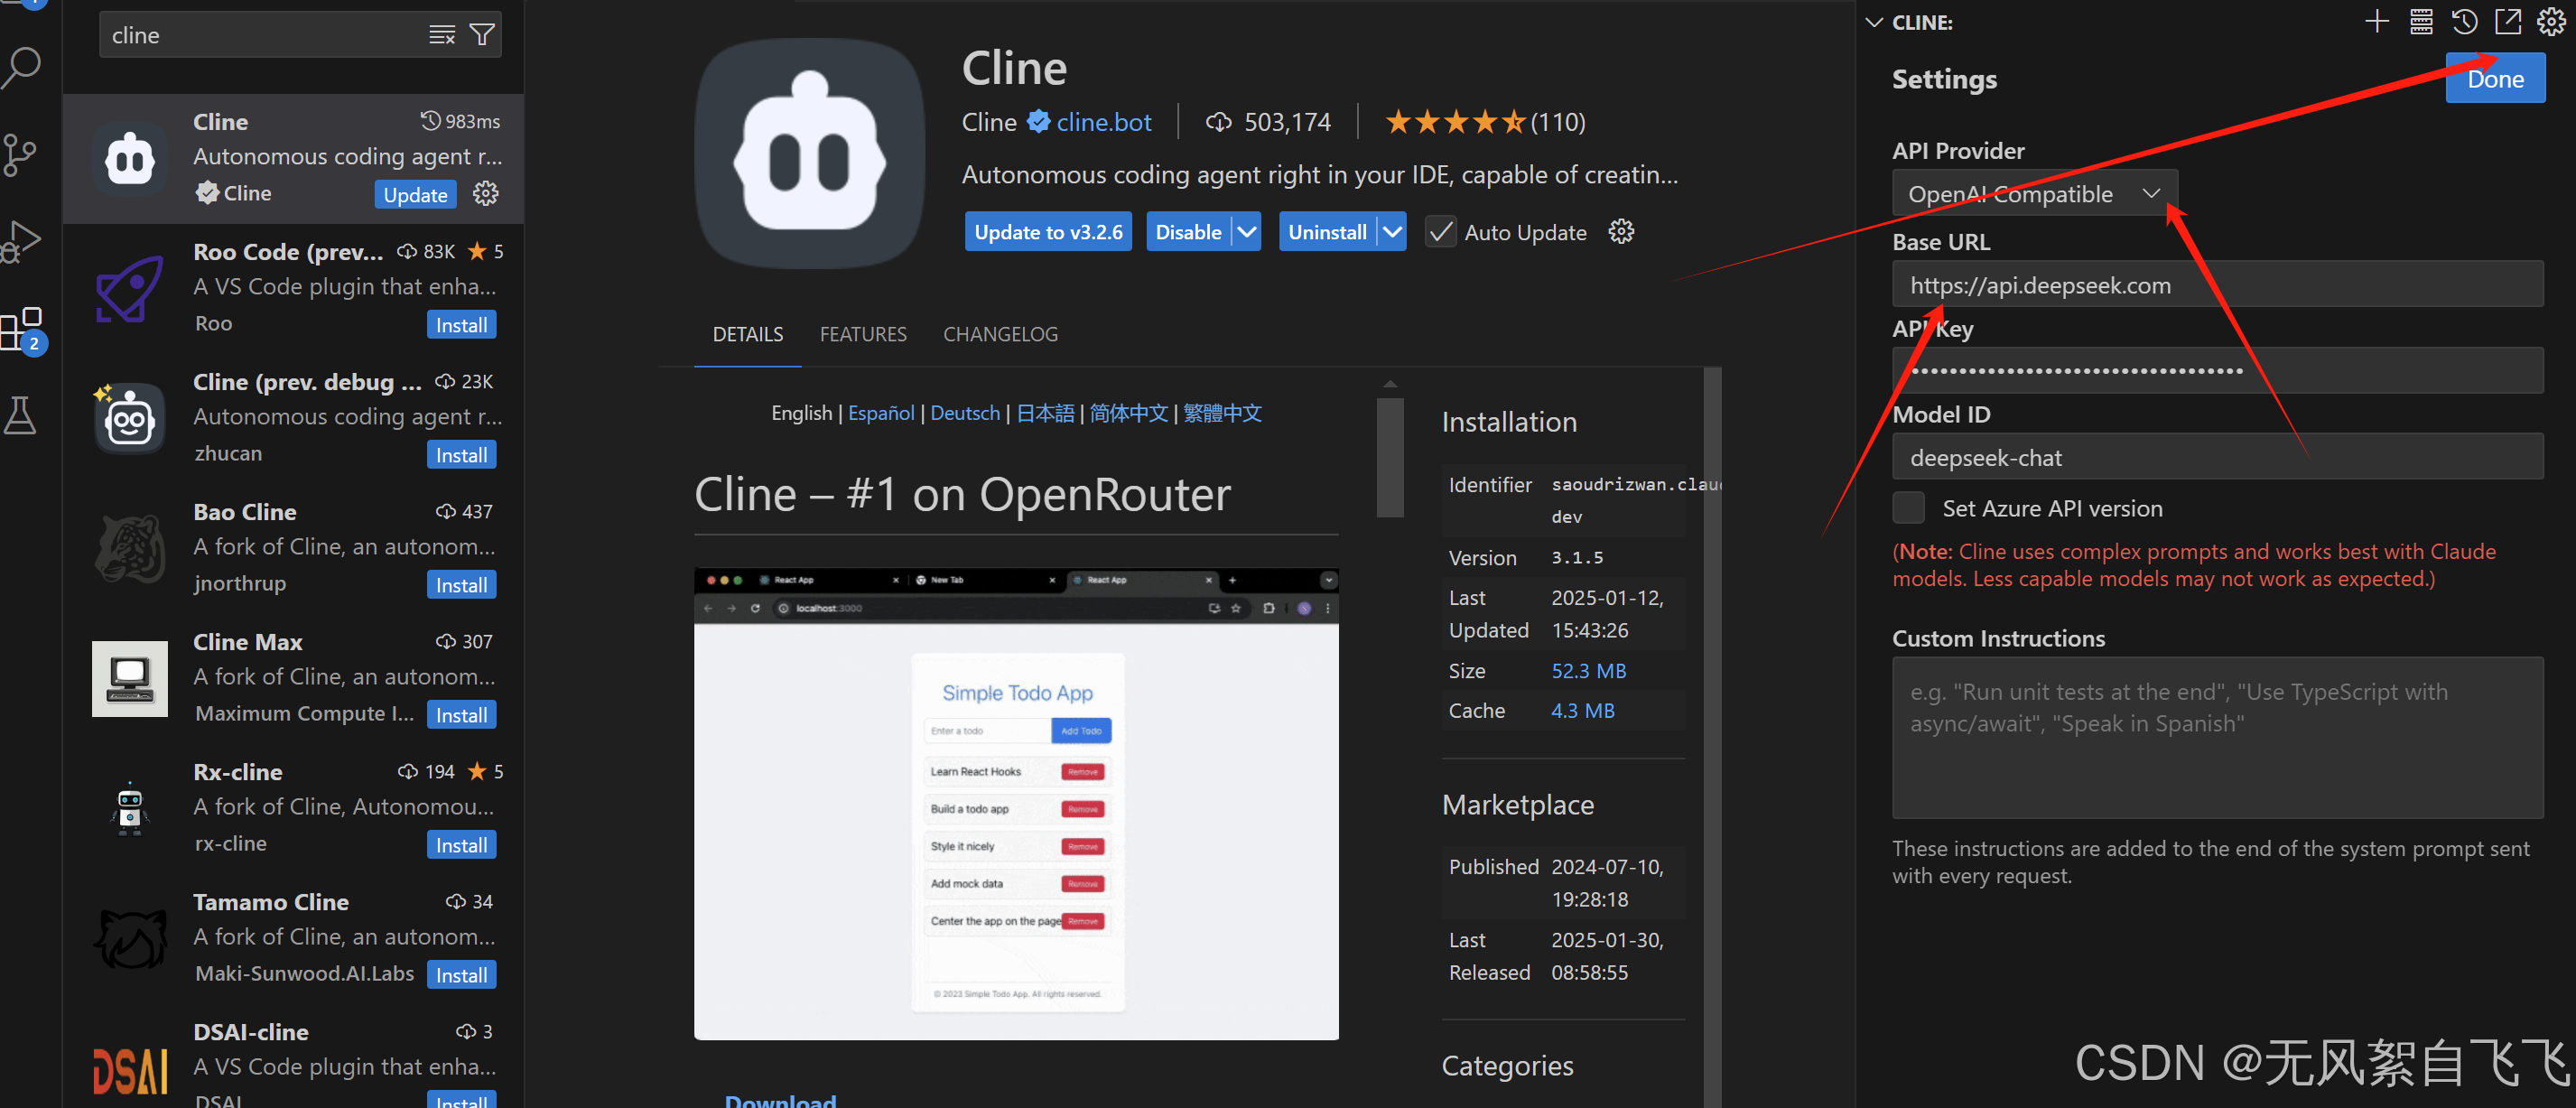
Task: Expand the Disable button dropdown arrow
Action: tap(1246, 232)
